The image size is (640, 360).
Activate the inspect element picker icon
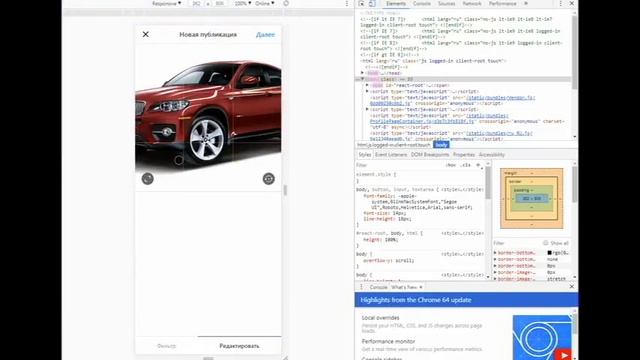pos(362,3)
